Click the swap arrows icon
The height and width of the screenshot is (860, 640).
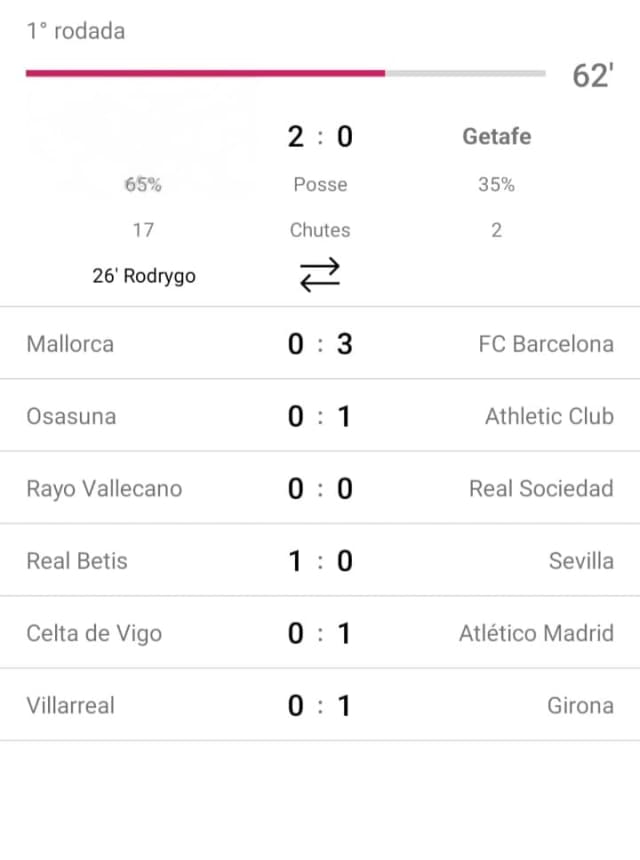tap(320, 275)
